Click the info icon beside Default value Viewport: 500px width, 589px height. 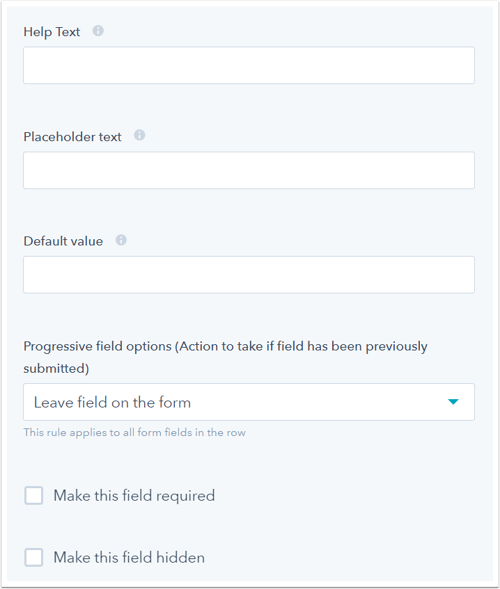tap(121, 240)
